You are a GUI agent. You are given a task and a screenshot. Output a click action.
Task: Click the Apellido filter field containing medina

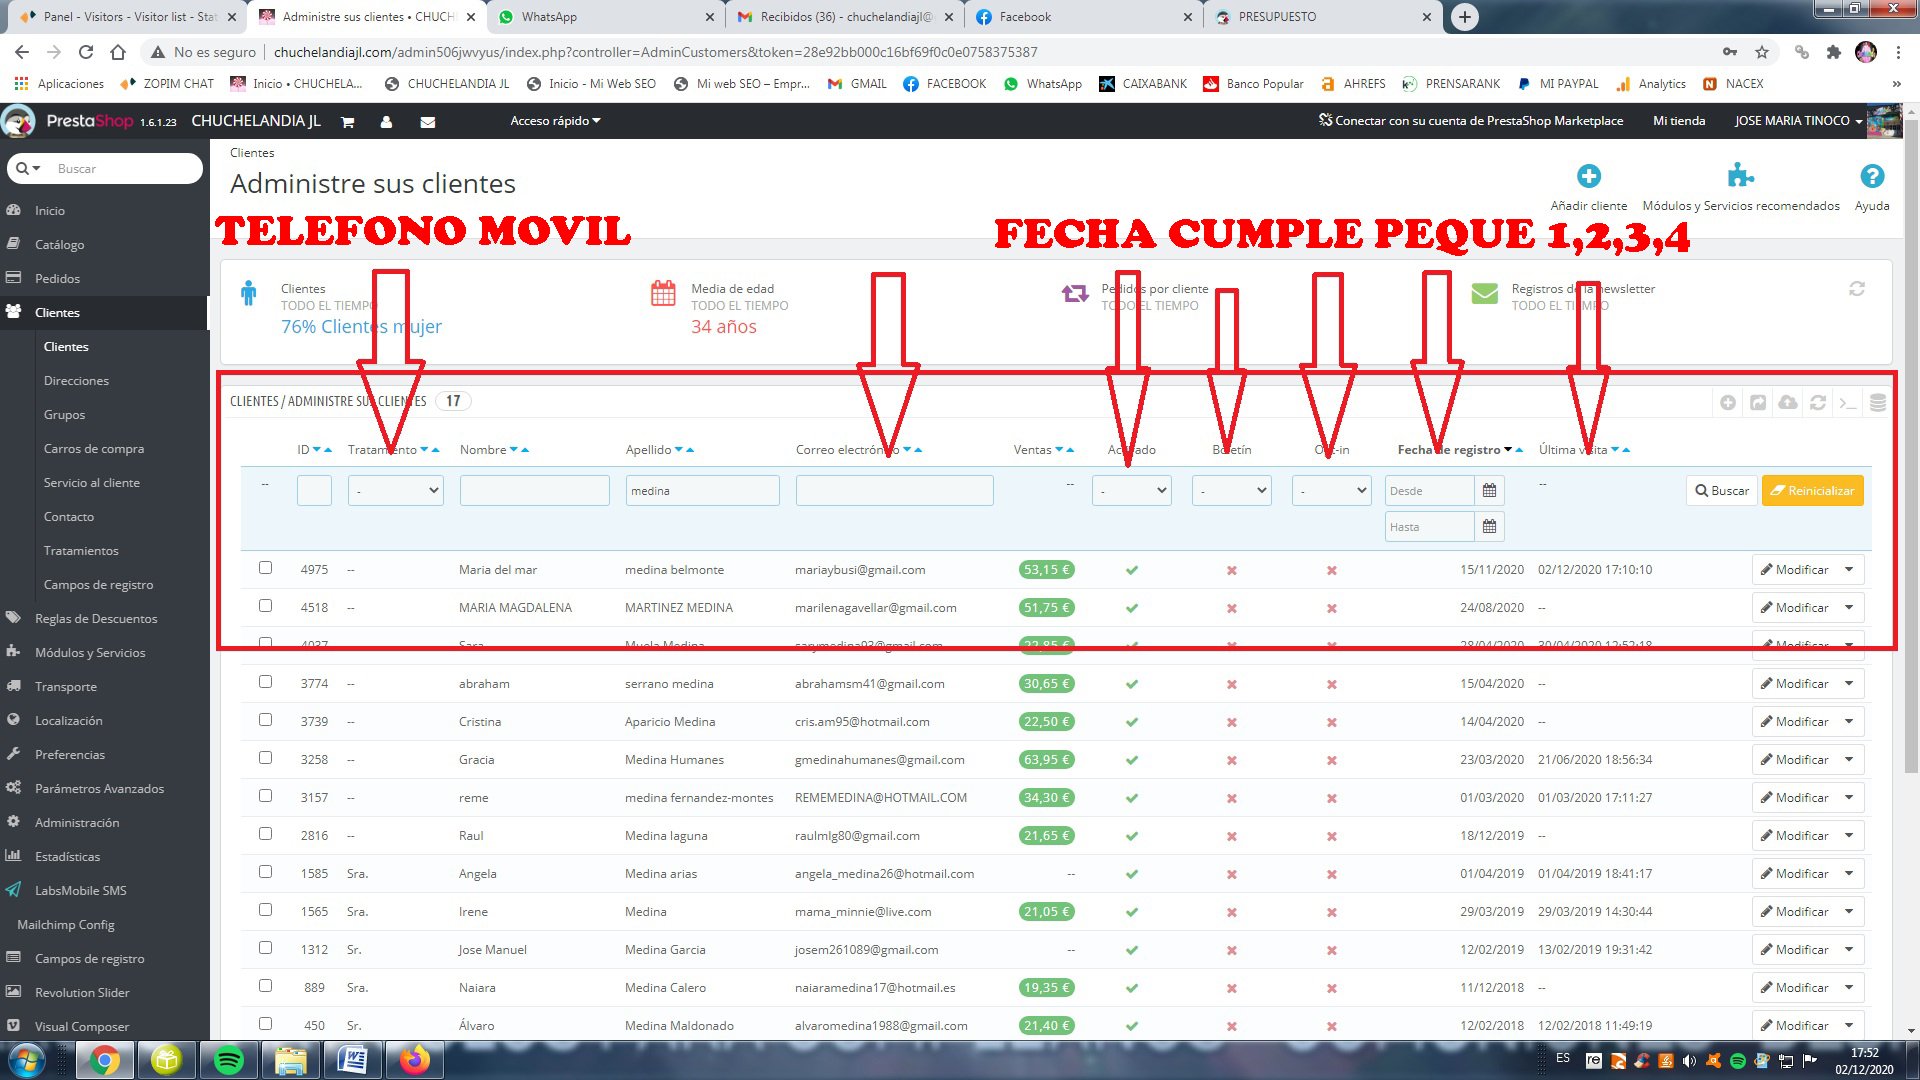click(702, 491)
